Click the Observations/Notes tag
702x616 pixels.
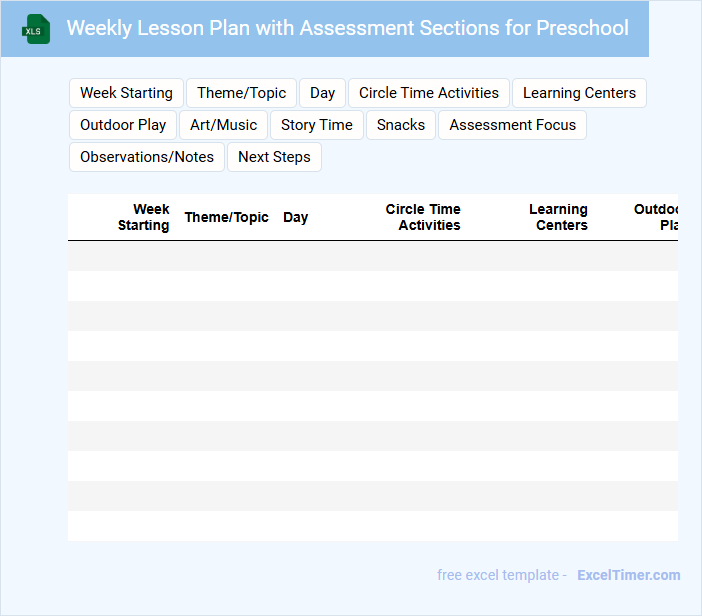tap(147, 157)
